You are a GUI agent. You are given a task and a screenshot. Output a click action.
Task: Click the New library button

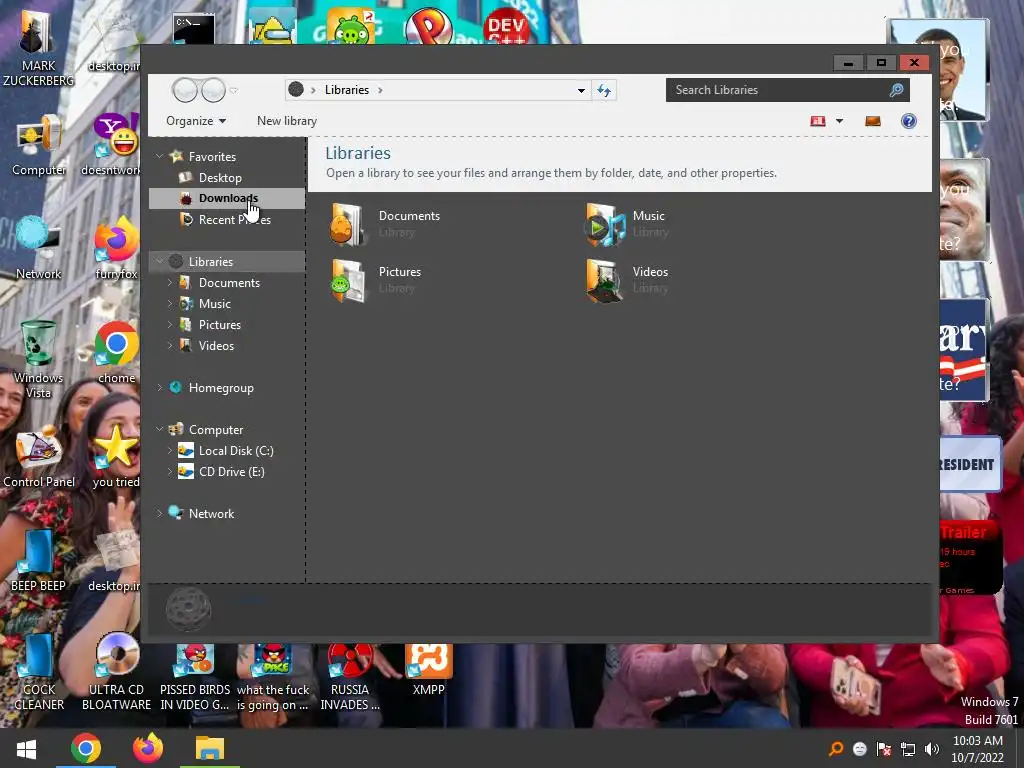(287, 121)
